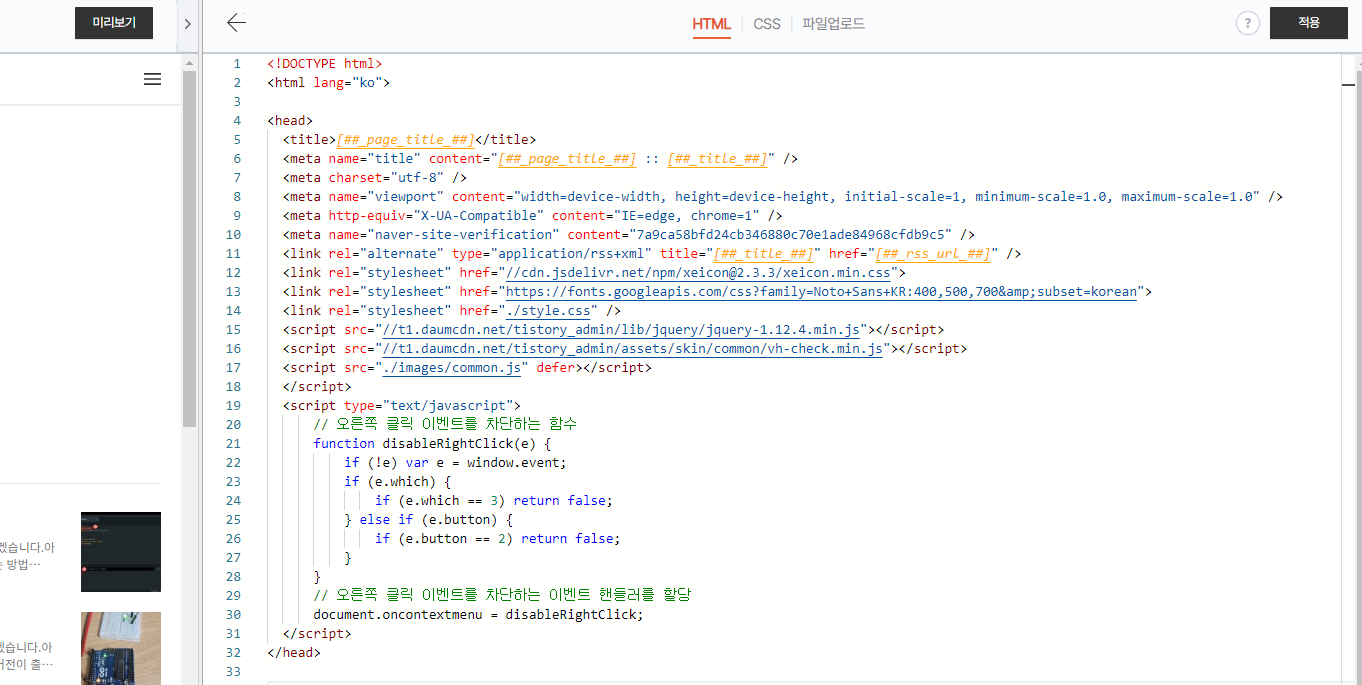Screen dimensions: 1362x685
Task: Click the closing </head> tag line
Action: [294, 652]
